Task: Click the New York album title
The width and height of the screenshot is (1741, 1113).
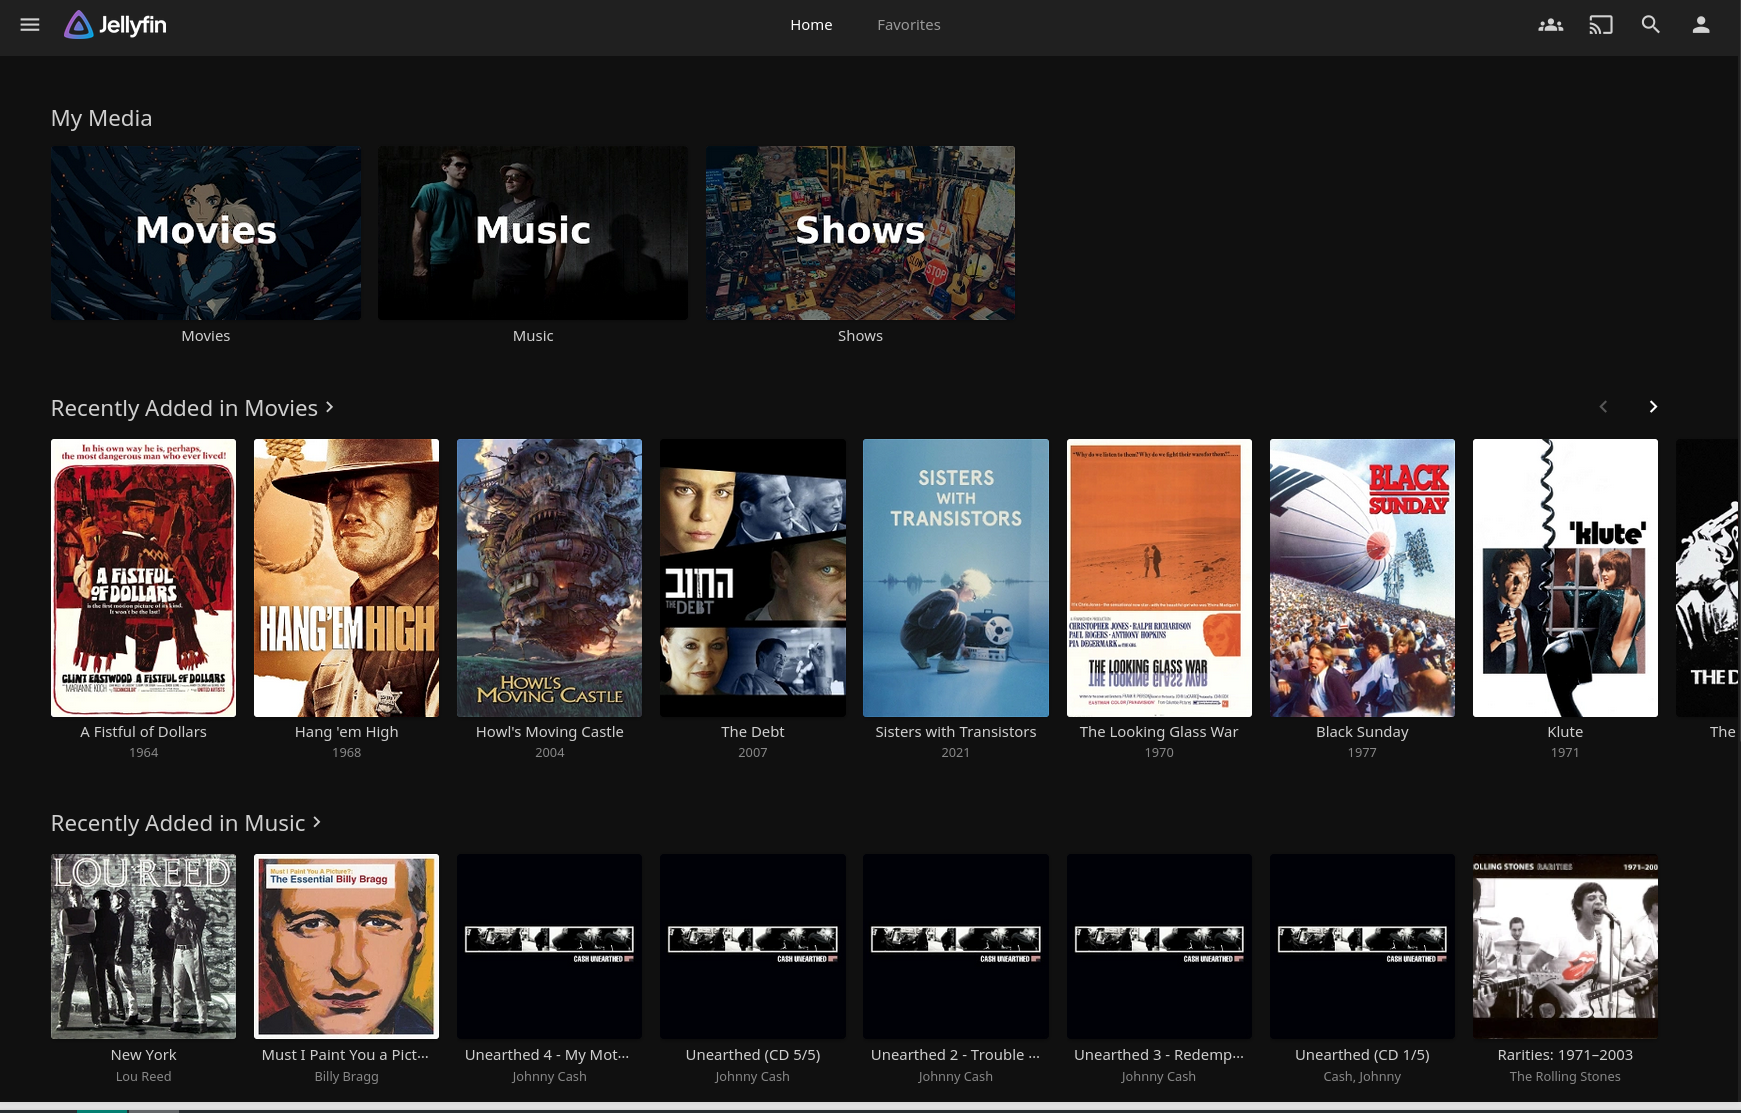Action: 143,1055
